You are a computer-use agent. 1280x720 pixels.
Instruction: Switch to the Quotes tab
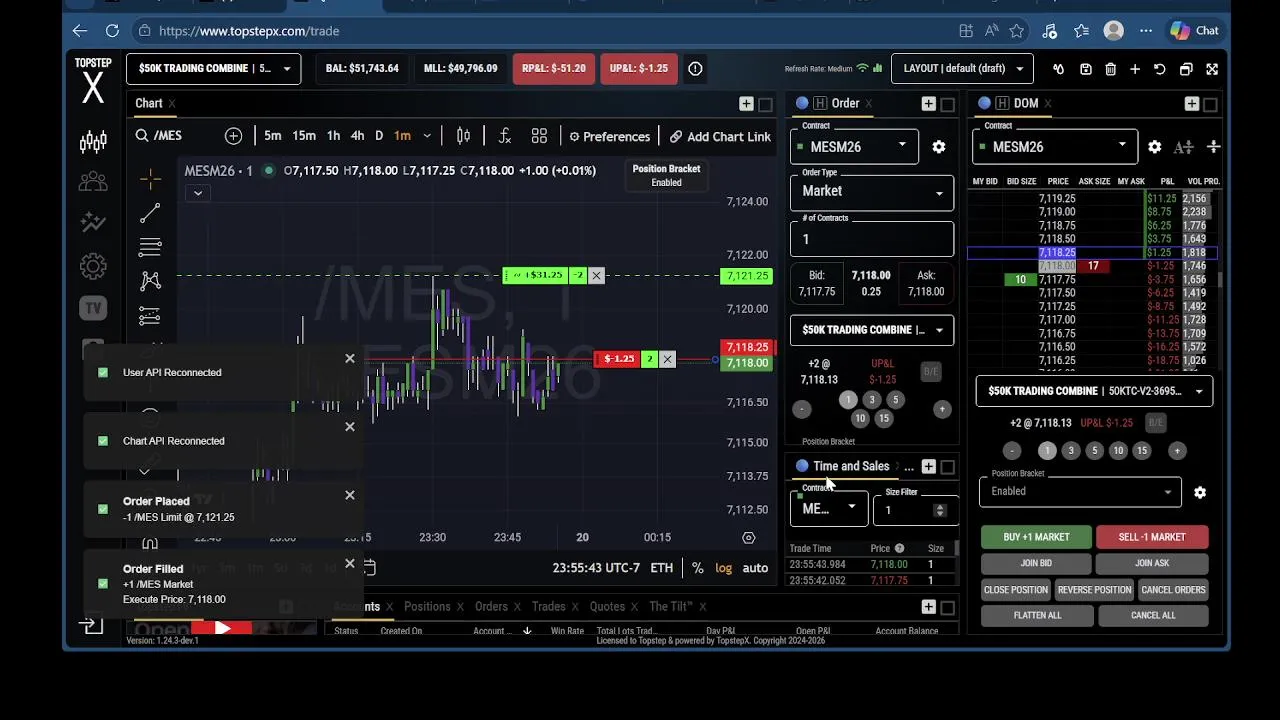click(x=607, y=607)
